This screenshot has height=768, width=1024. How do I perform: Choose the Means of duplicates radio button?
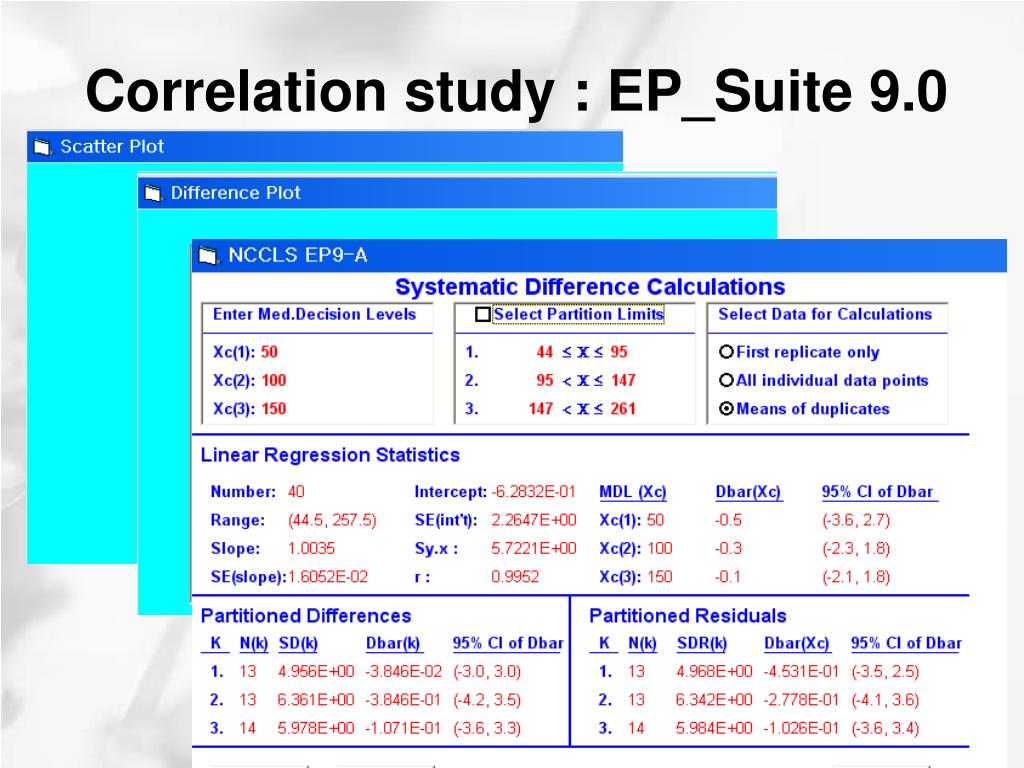726,409
